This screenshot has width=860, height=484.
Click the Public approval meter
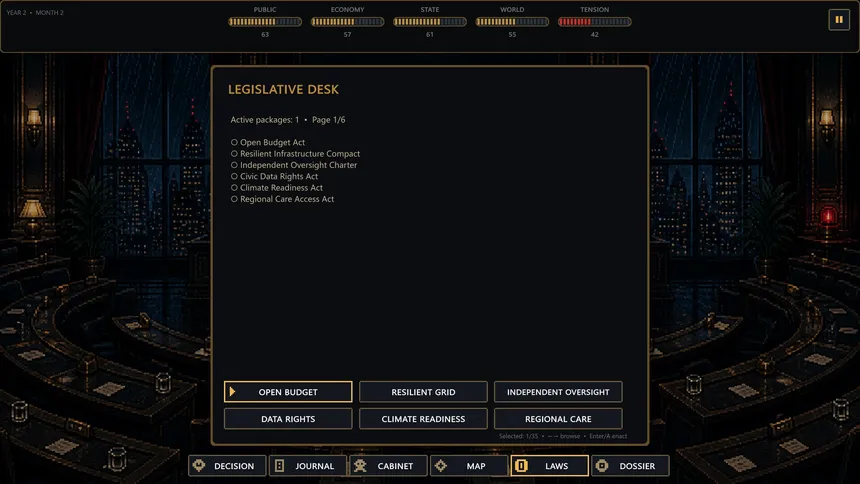(x=265, y=22)
